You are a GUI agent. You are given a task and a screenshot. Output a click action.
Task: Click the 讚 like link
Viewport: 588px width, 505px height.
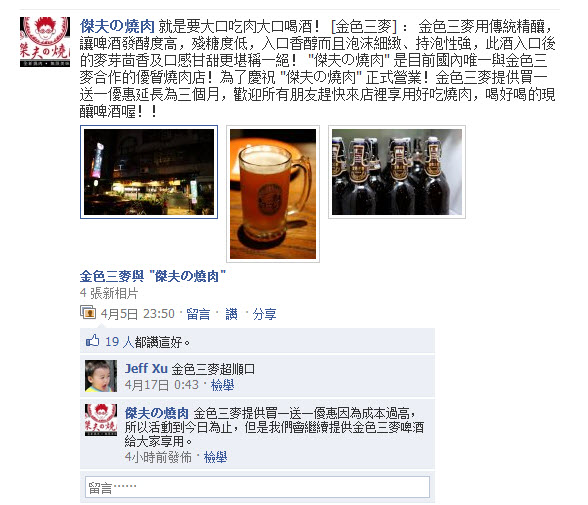[231, 314]
